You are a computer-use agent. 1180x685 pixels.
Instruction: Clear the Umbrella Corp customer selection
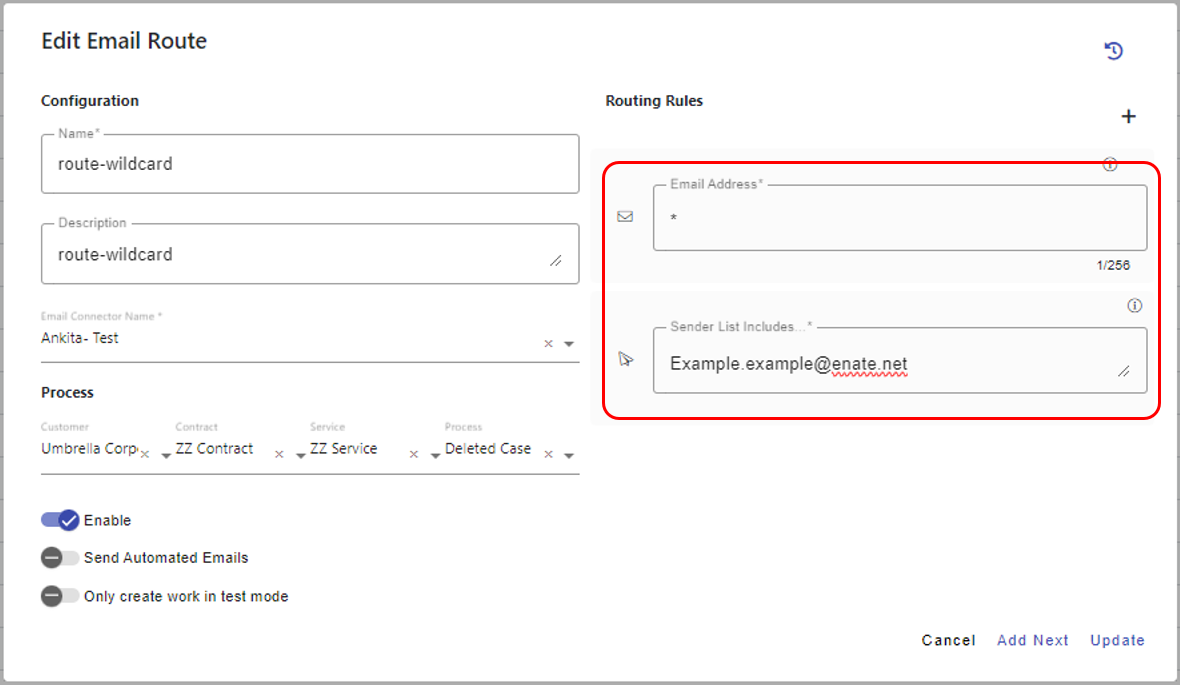pyautogui.click(x=144, y=455)
